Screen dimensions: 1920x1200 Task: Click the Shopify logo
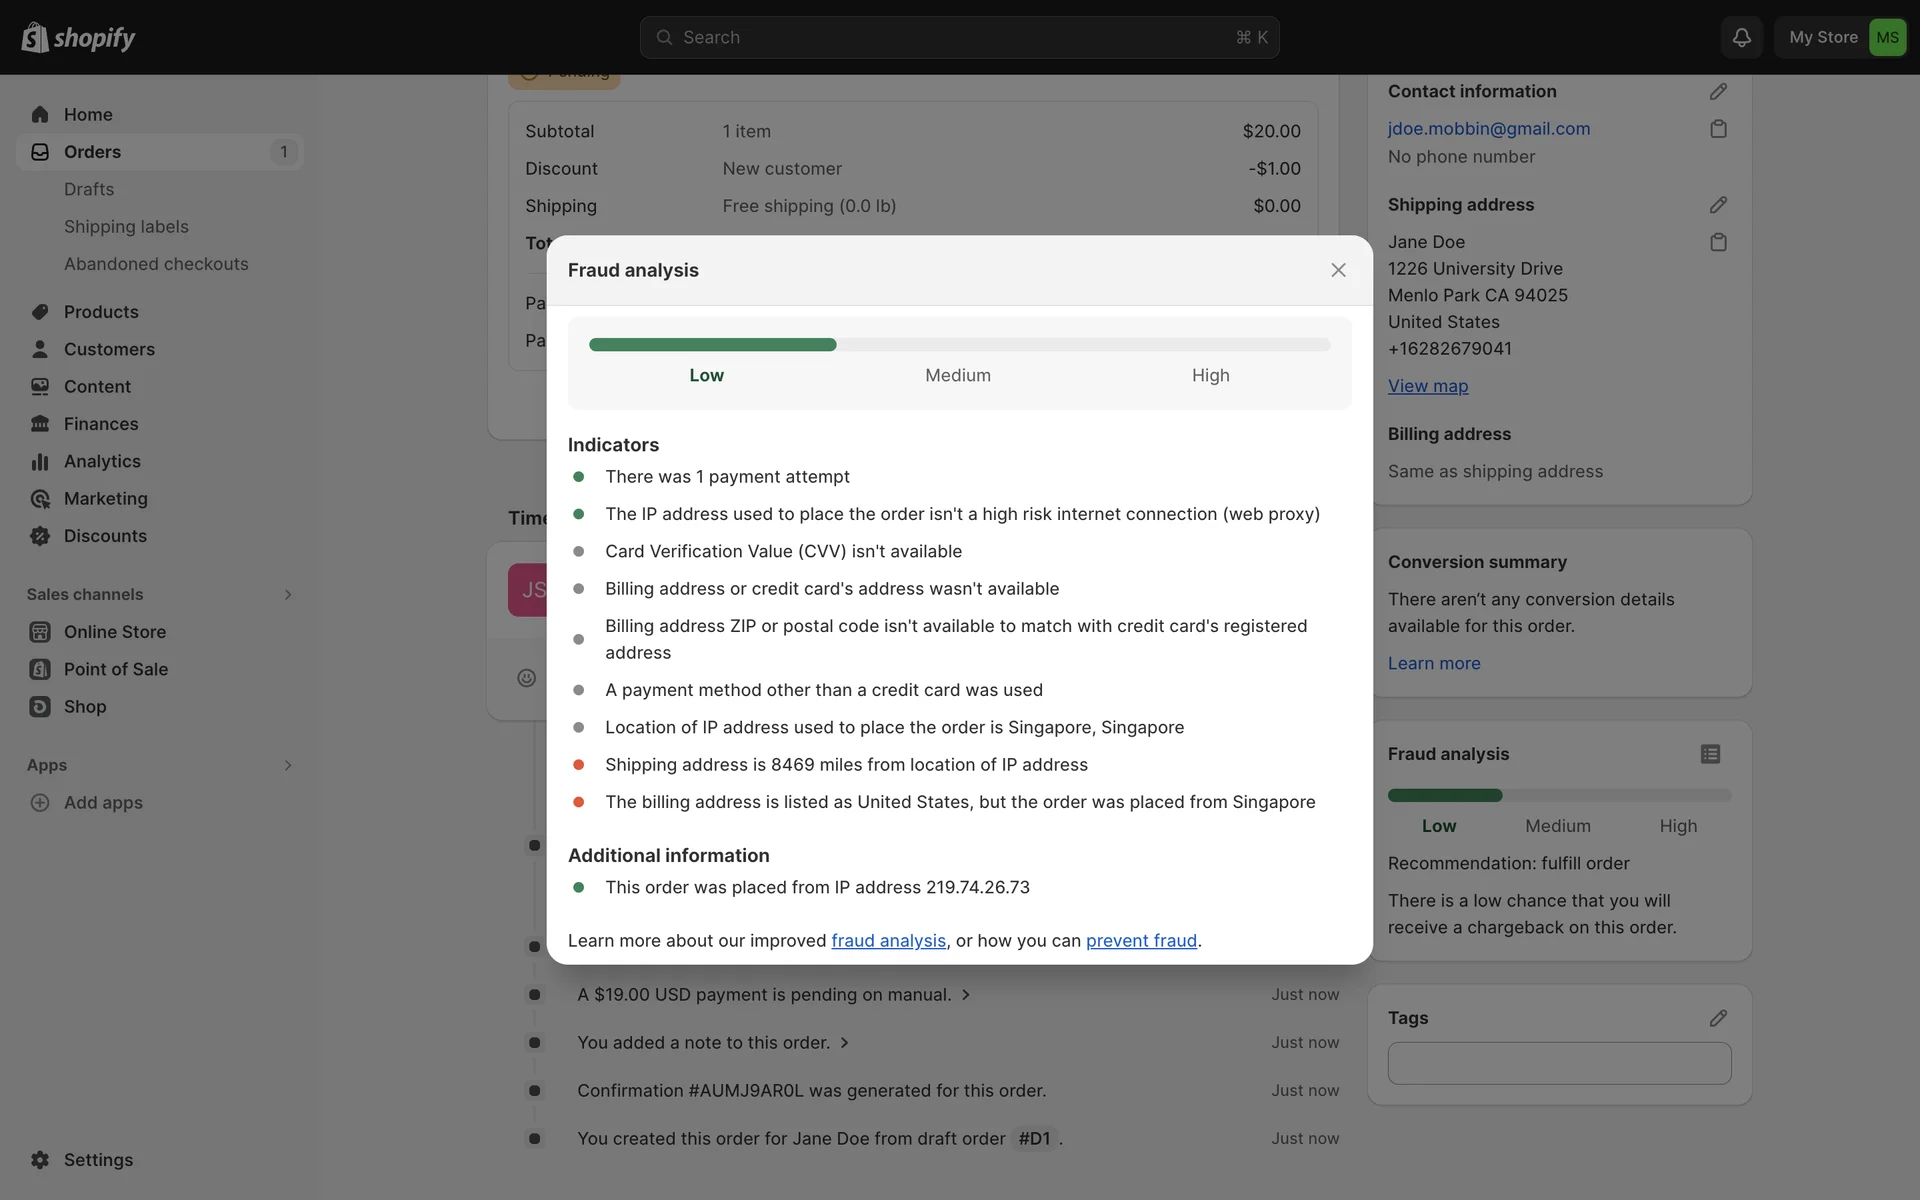coord(78,37)
